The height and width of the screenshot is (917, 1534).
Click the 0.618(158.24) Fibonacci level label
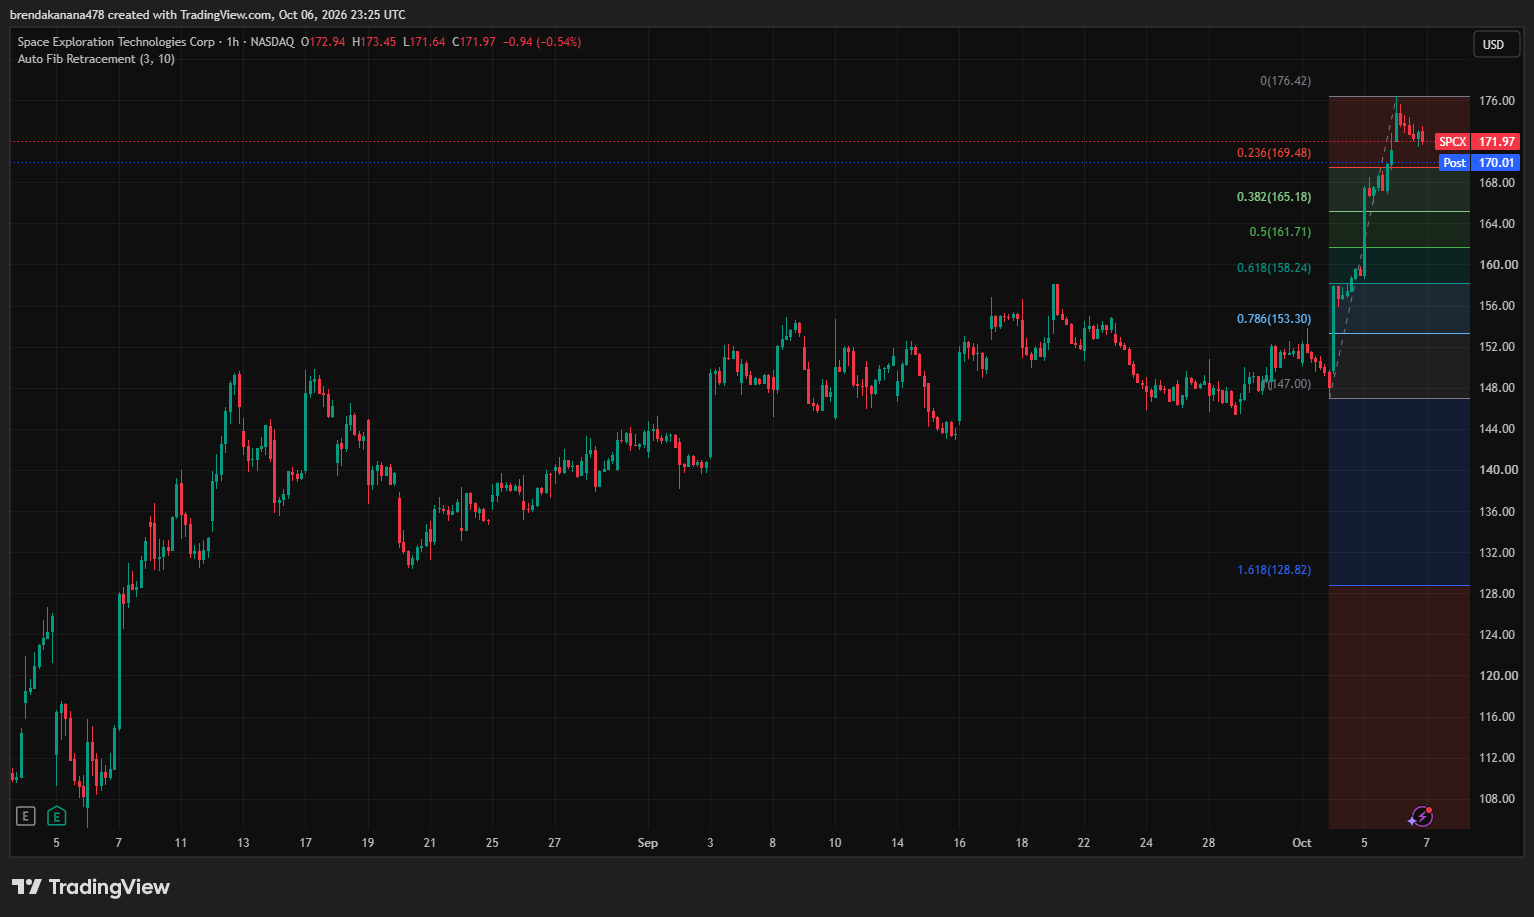[x=1274, y=268]
